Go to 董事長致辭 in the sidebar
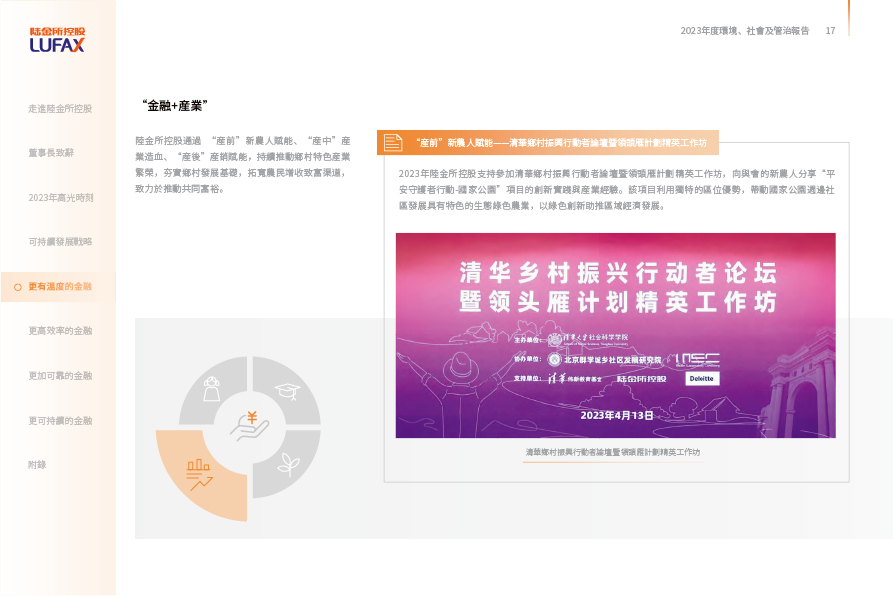Screen dimensions: 894x596 click(50, 153)
